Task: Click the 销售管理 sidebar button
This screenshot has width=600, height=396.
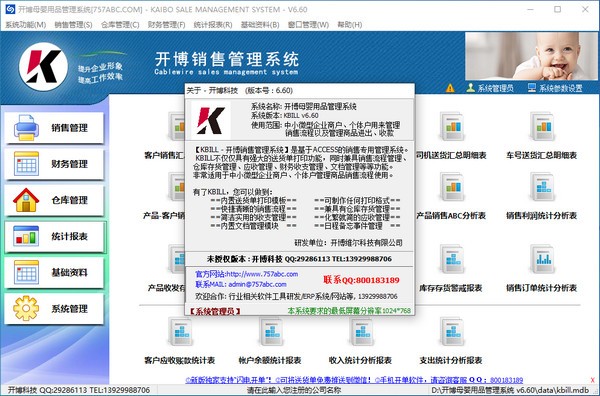Action: (x=54, y=128)
